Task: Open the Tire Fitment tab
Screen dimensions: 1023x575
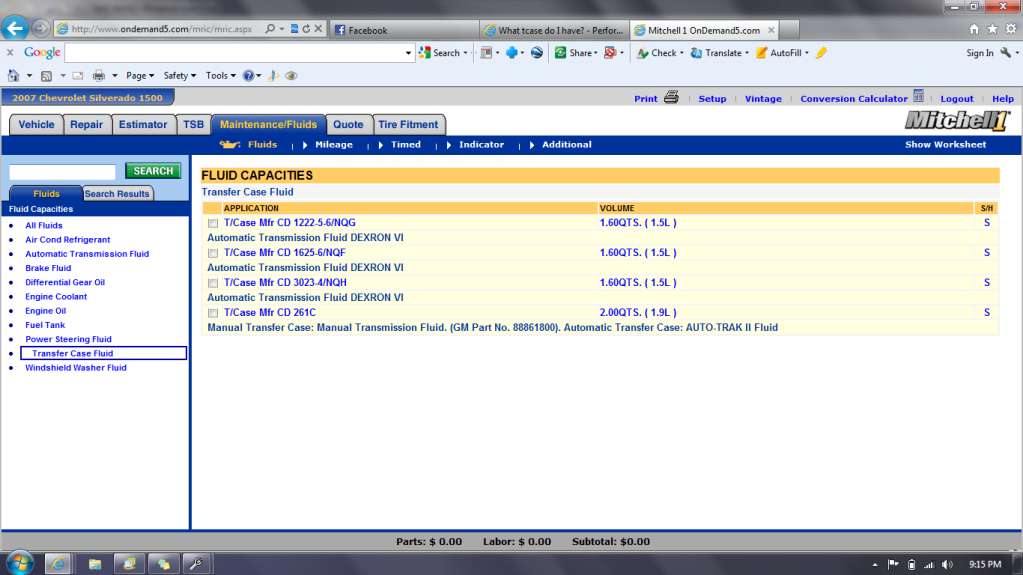Action: click(x=408, y=125)
